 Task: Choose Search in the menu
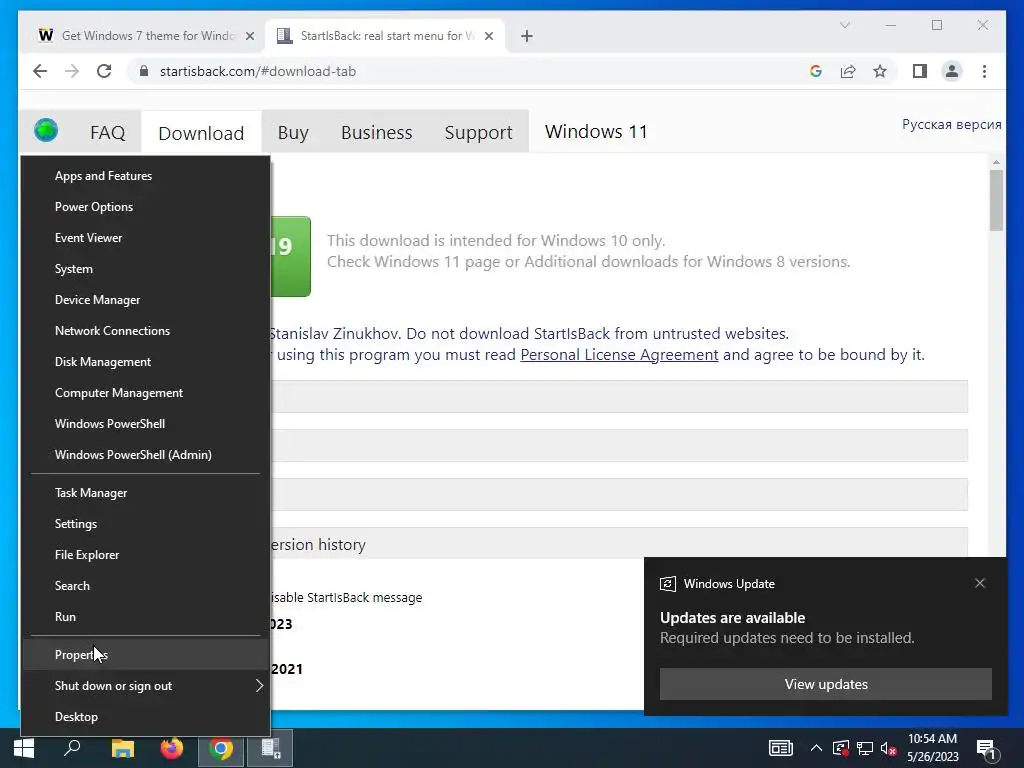pos(146,586)
